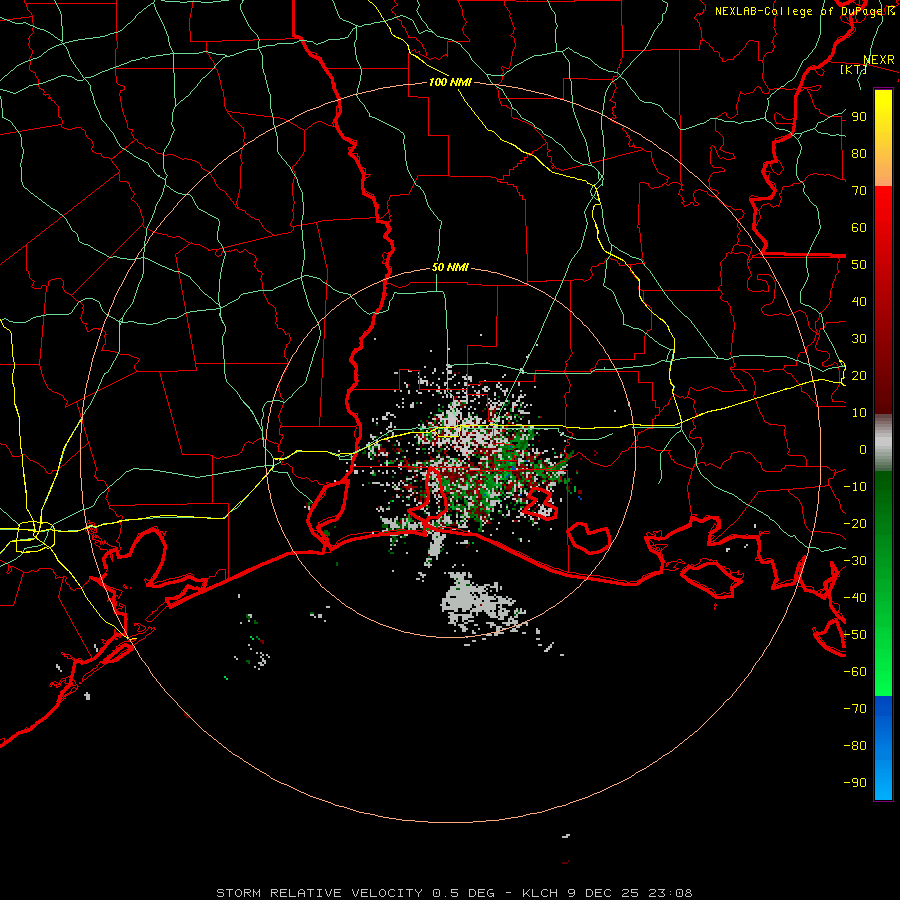The image size is (900, 900).
Task: Click the STORM RELATIVE VELOCITY product caption
Action: click(x=454, y=893)
